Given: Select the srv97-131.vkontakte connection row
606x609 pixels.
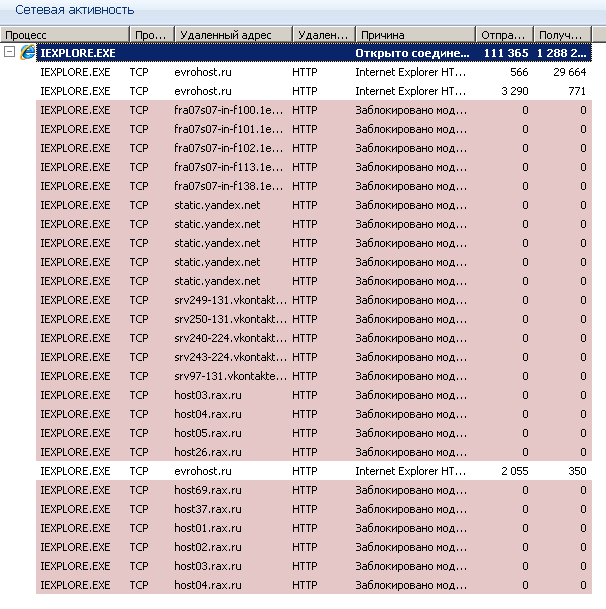Looking at the screenshot, I should click(x=230, y=376).
